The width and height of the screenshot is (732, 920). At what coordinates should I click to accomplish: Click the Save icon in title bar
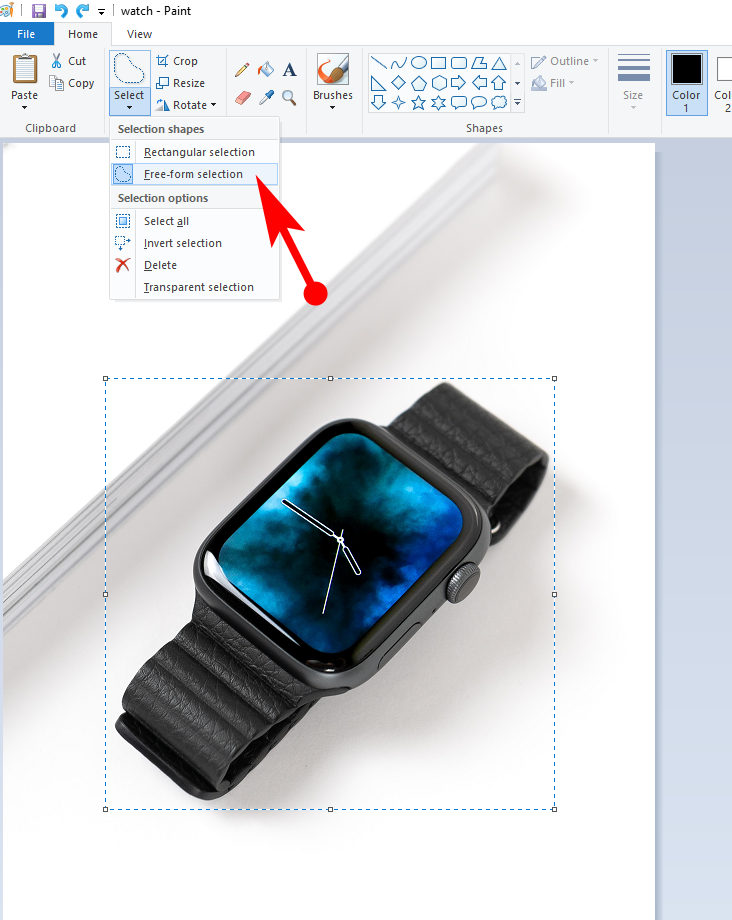click(39, 11)
